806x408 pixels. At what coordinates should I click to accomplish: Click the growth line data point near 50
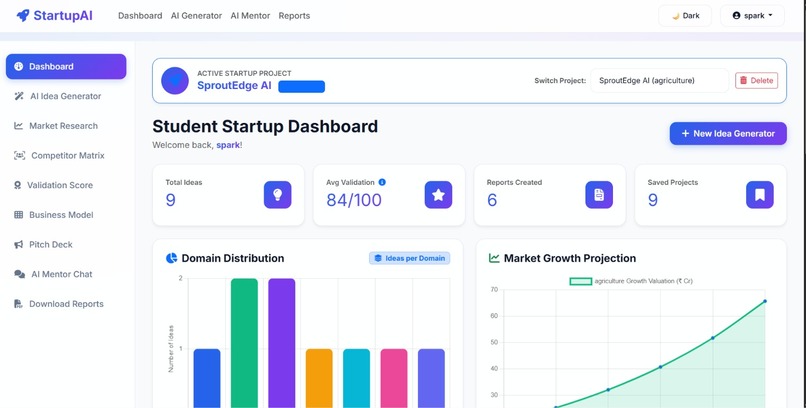[712, 338]
